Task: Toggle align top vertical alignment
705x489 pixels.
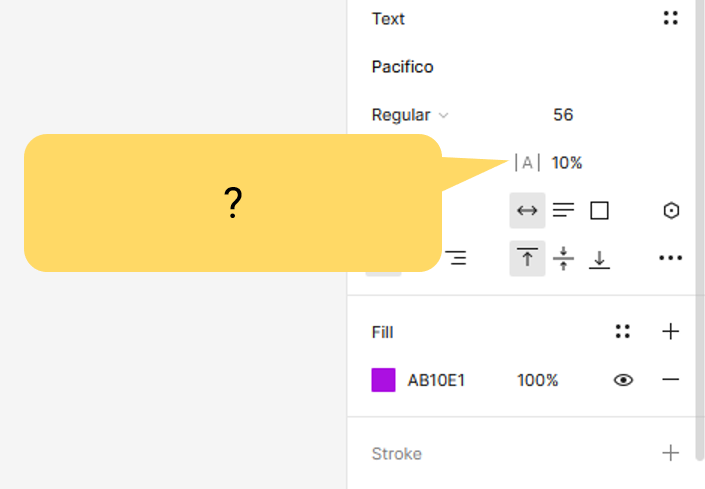Action: [527, 259]
